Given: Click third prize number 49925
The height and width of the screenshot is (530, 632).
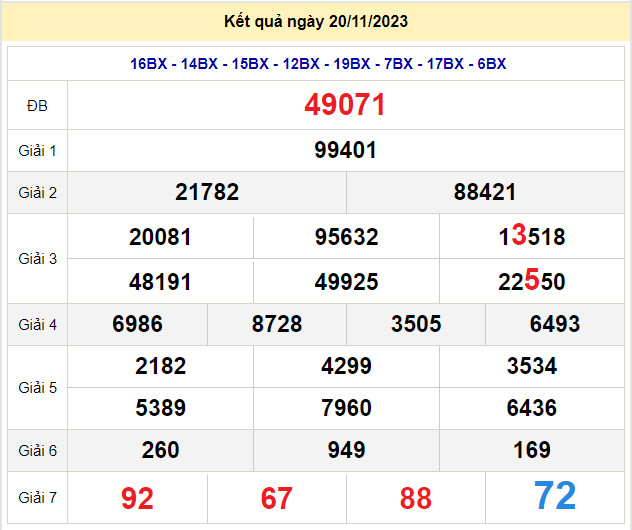Looking at the screenshot, I should [346, 281].
